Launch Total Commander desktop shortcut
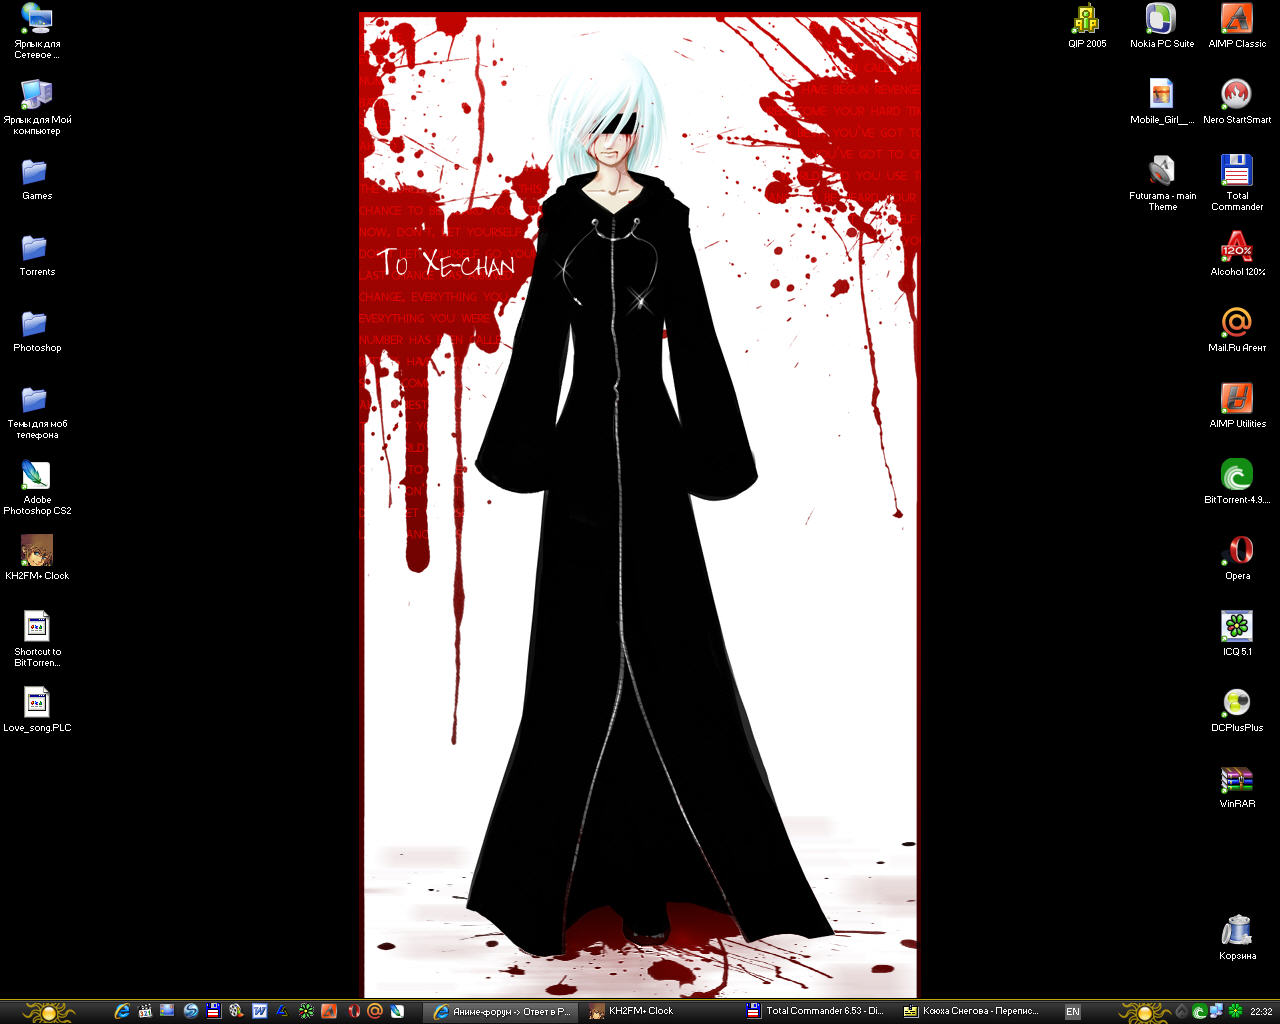 (x=1237, y=182)
